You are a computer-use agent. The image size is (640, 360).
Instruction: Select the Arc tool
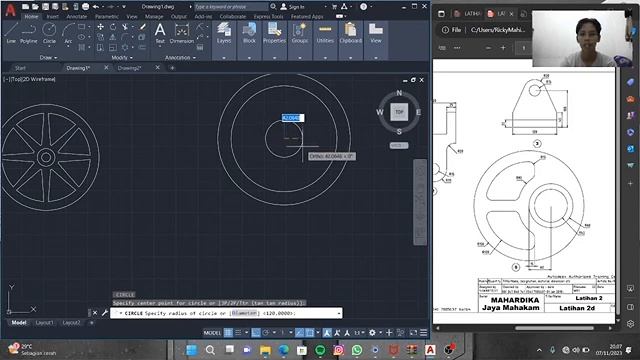tap(68, 33)
